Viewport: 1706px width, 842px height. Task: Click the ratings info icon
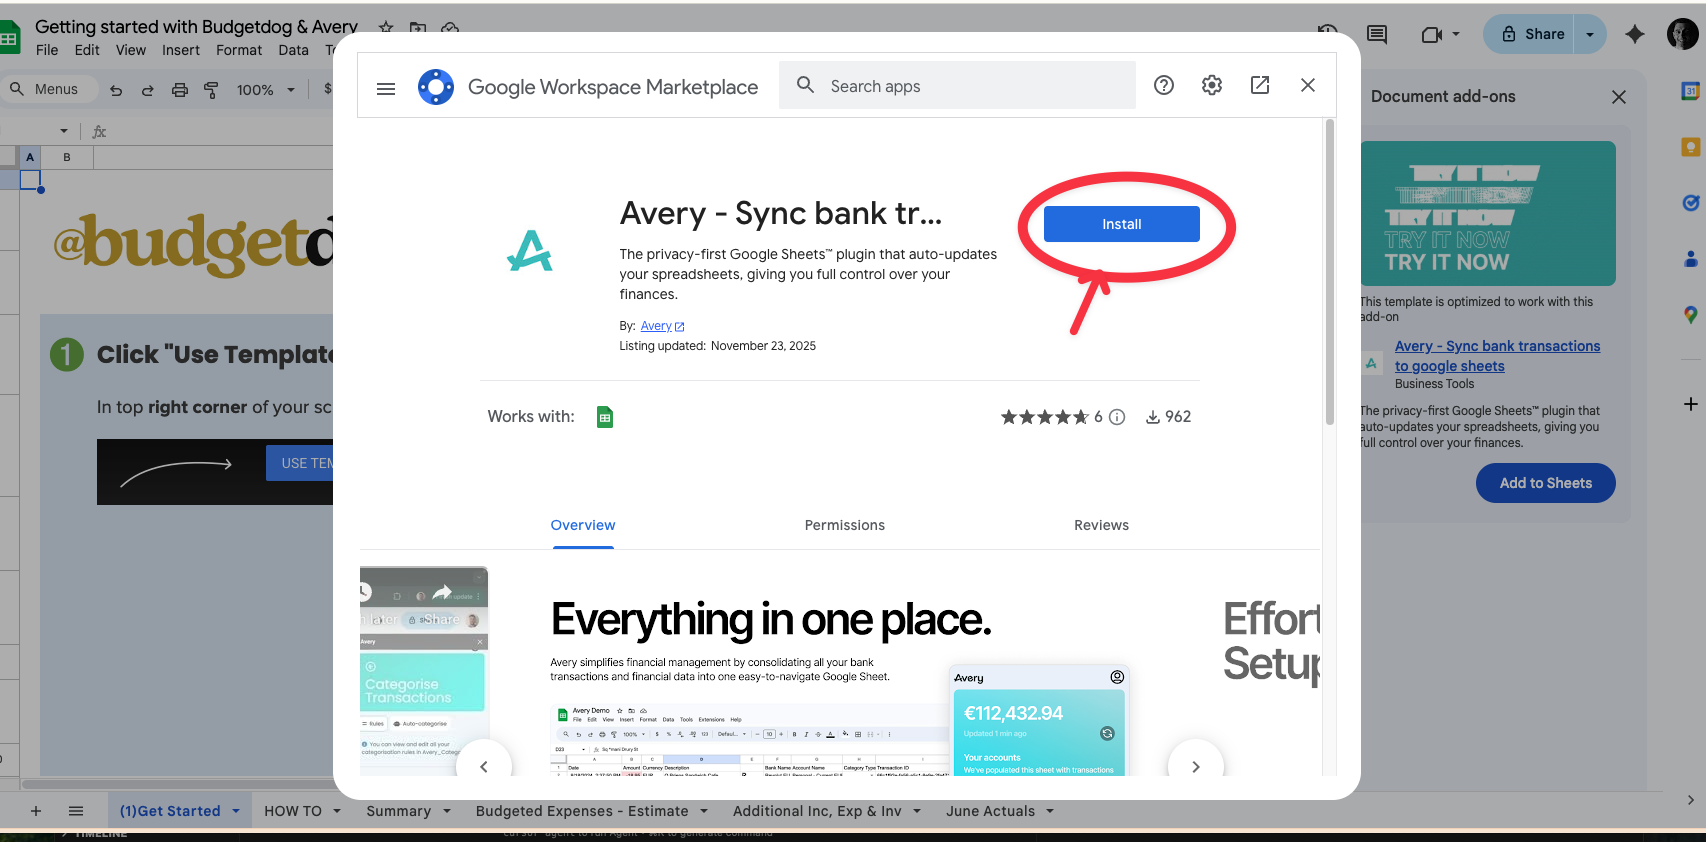coord(1117,418)
